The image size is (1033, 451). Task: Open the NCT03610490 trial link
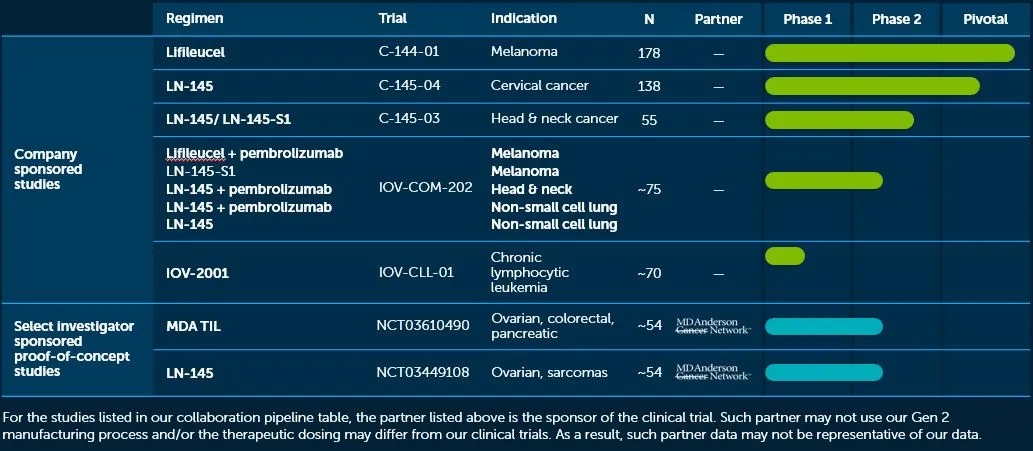coord(422,326)
